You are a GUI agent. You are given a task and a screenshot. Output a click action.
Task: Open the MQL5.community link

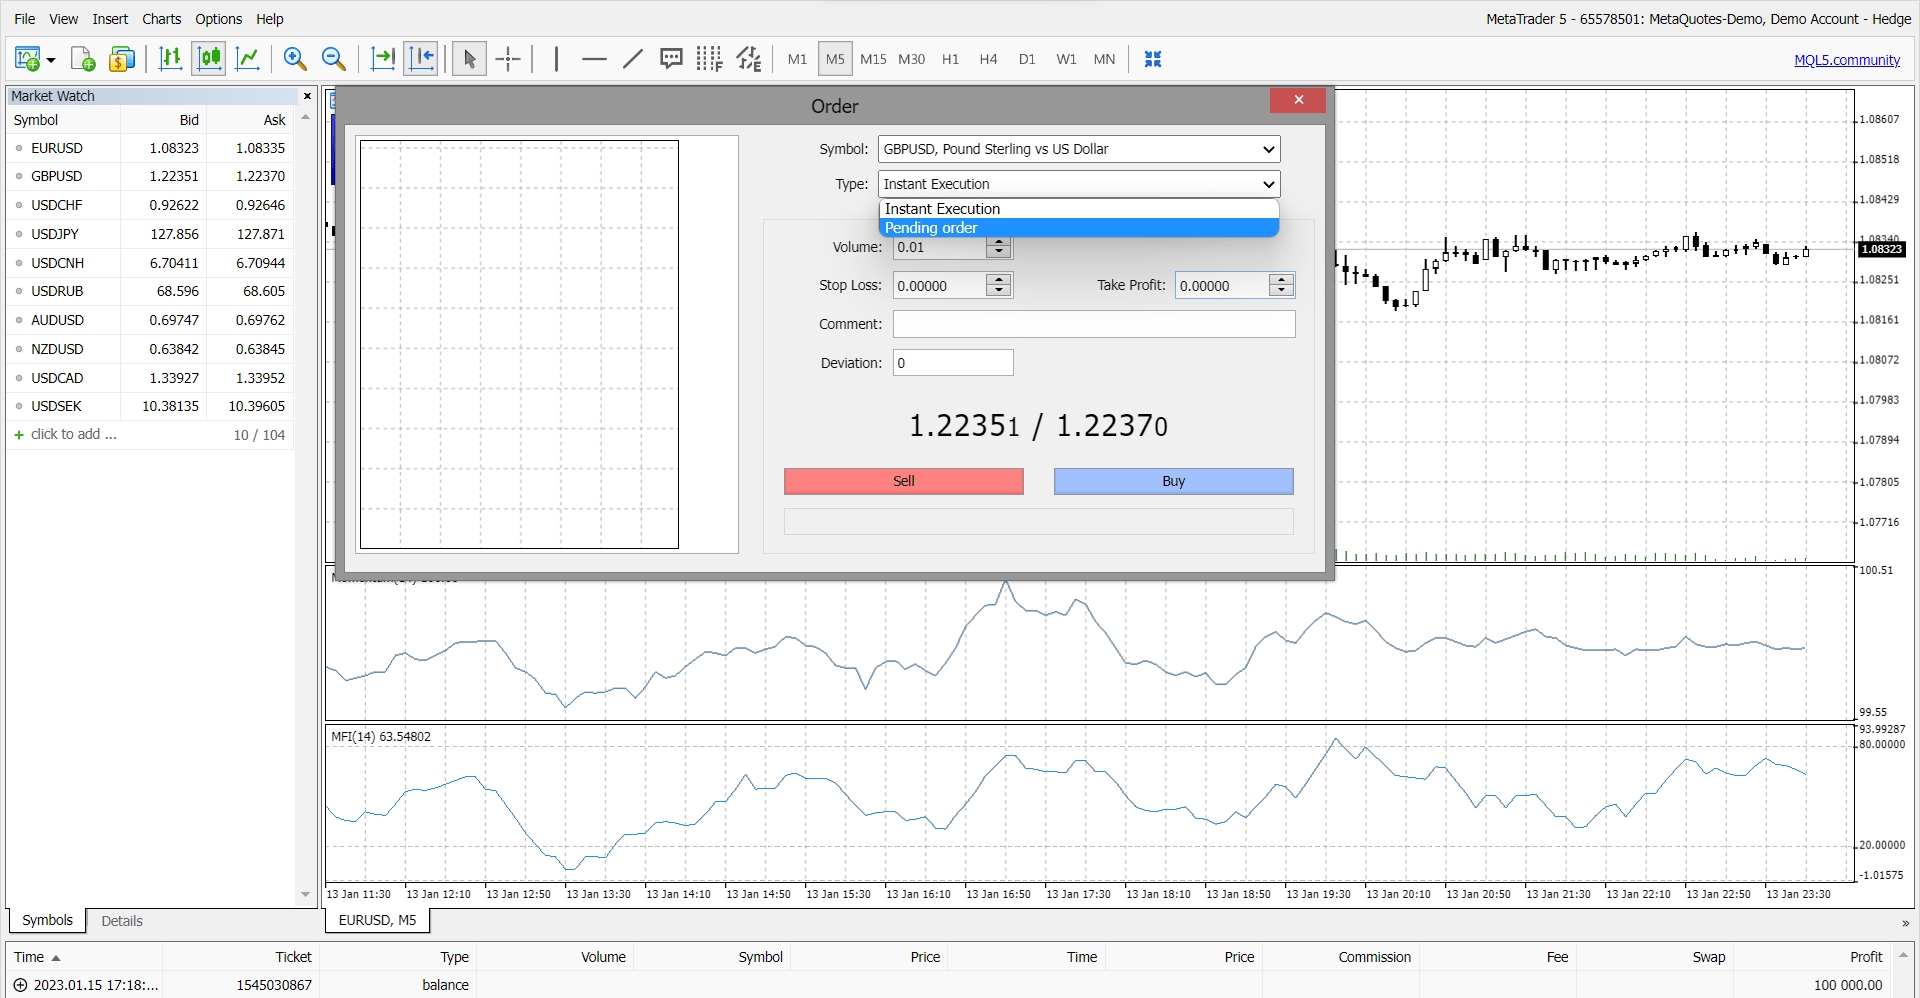point(1847,60)
